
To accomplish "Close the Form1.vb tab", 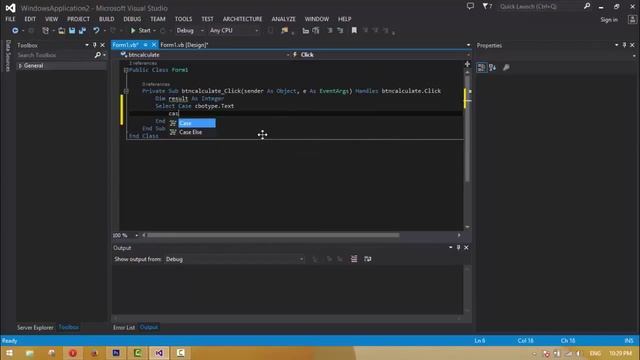I will [154, 45].
